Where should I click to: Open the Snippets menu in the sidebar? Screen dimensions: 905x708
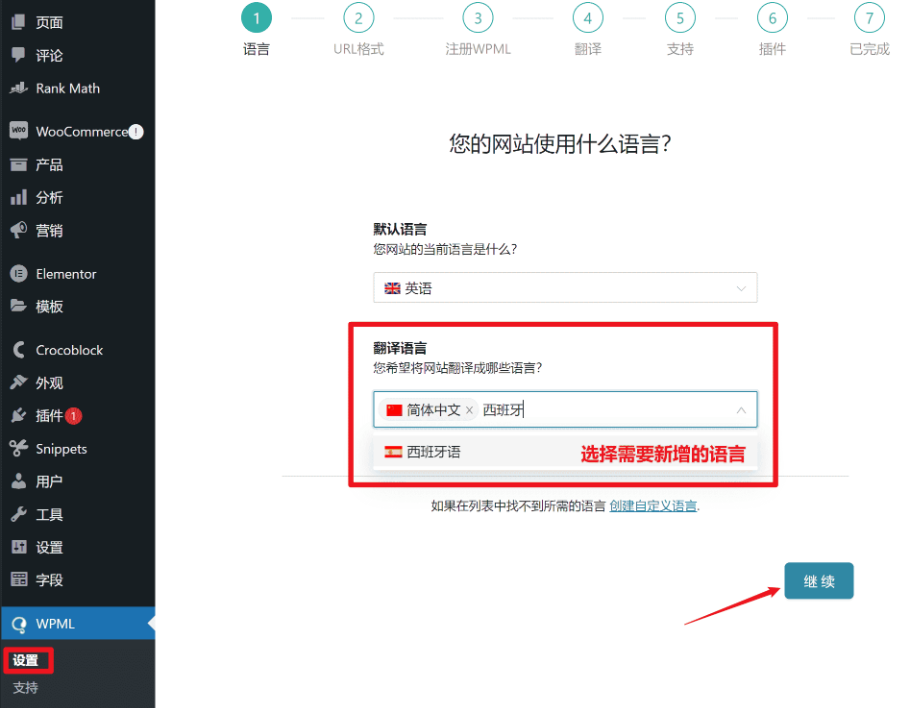[63, 448]
